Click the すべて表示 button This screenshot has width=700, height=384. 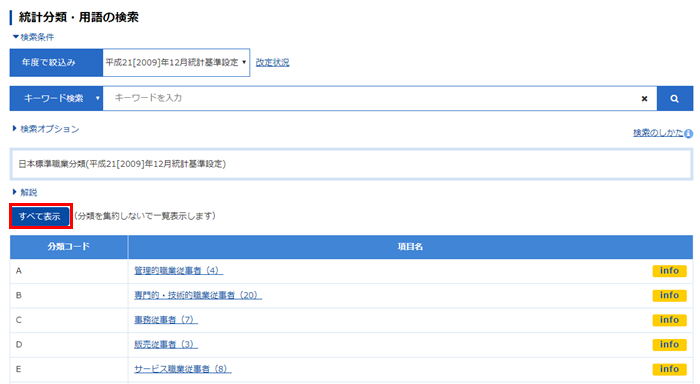point(40,217)
